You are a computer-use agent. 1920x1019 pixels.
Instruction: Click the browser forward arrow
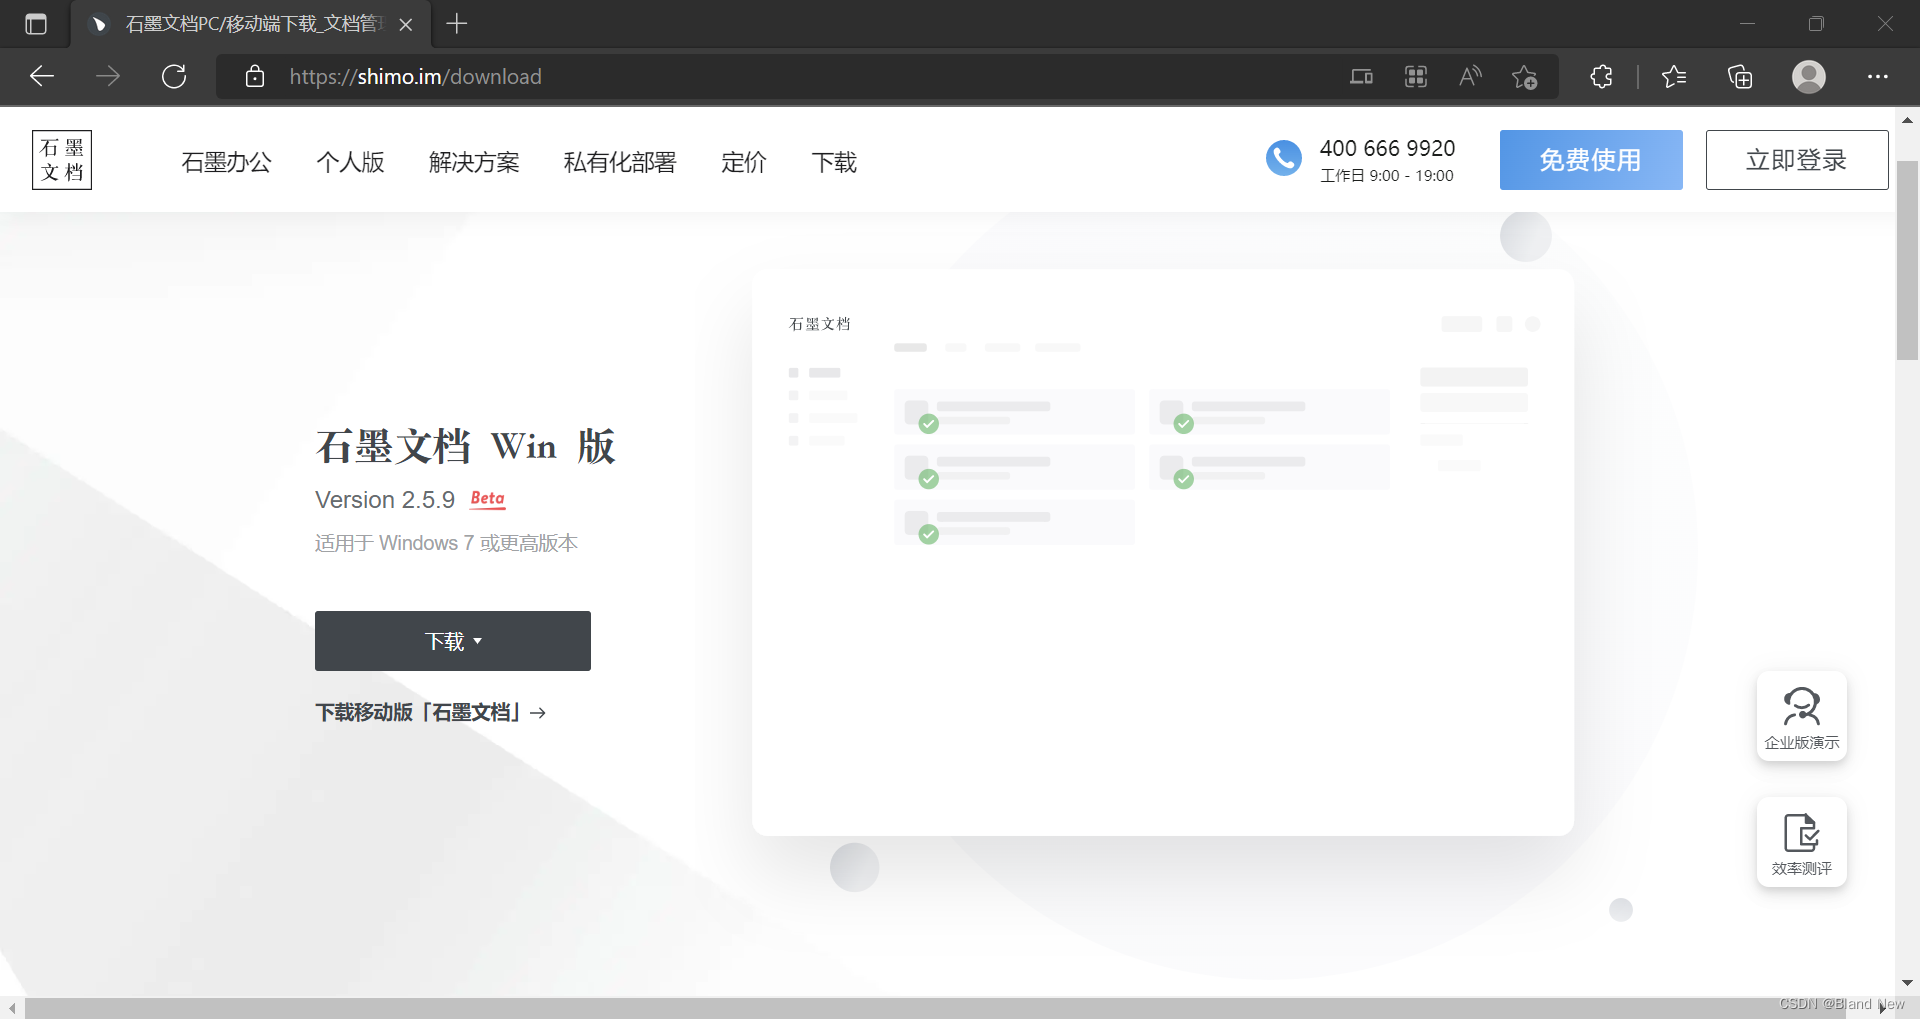tap(108, 77)
